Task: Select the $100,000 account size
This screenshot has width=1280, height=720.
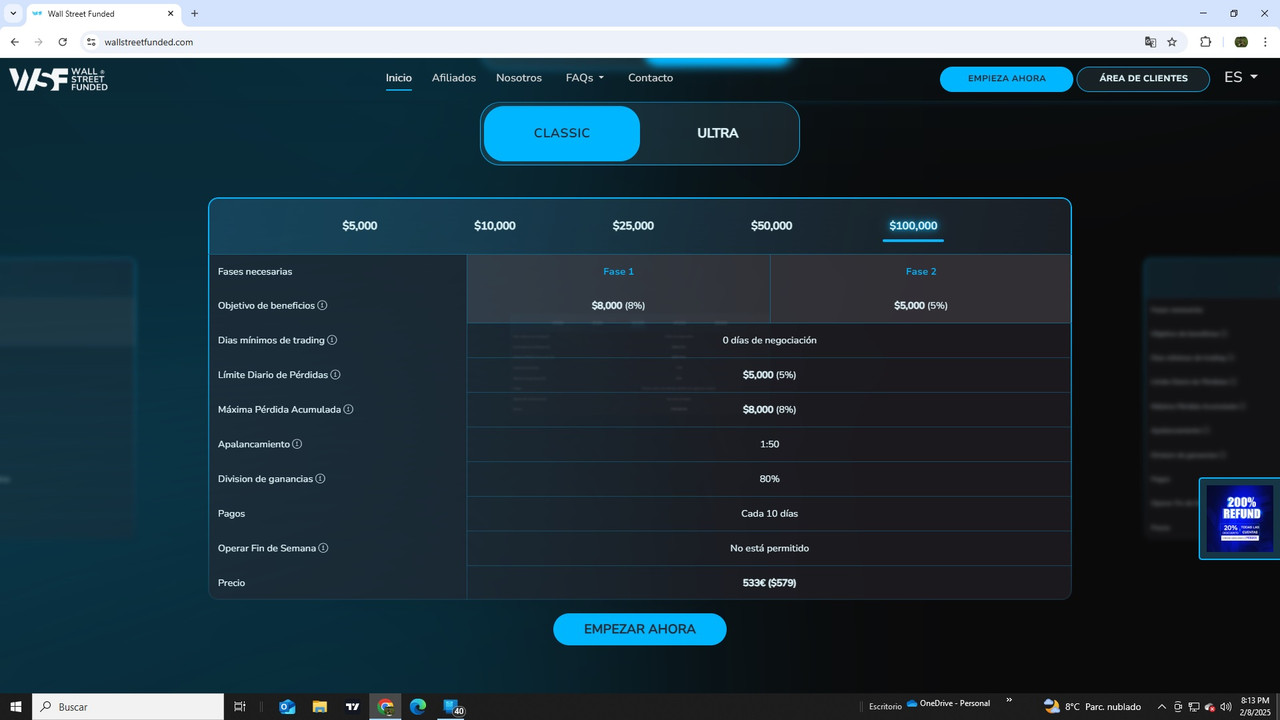Action: tap(913, 226)
